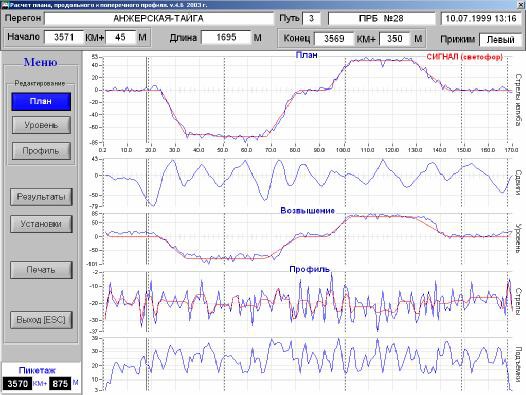Click the Пикетаж metre value 875
The width and height of the screenshot is (526, 395).
[x=60, y=383]
